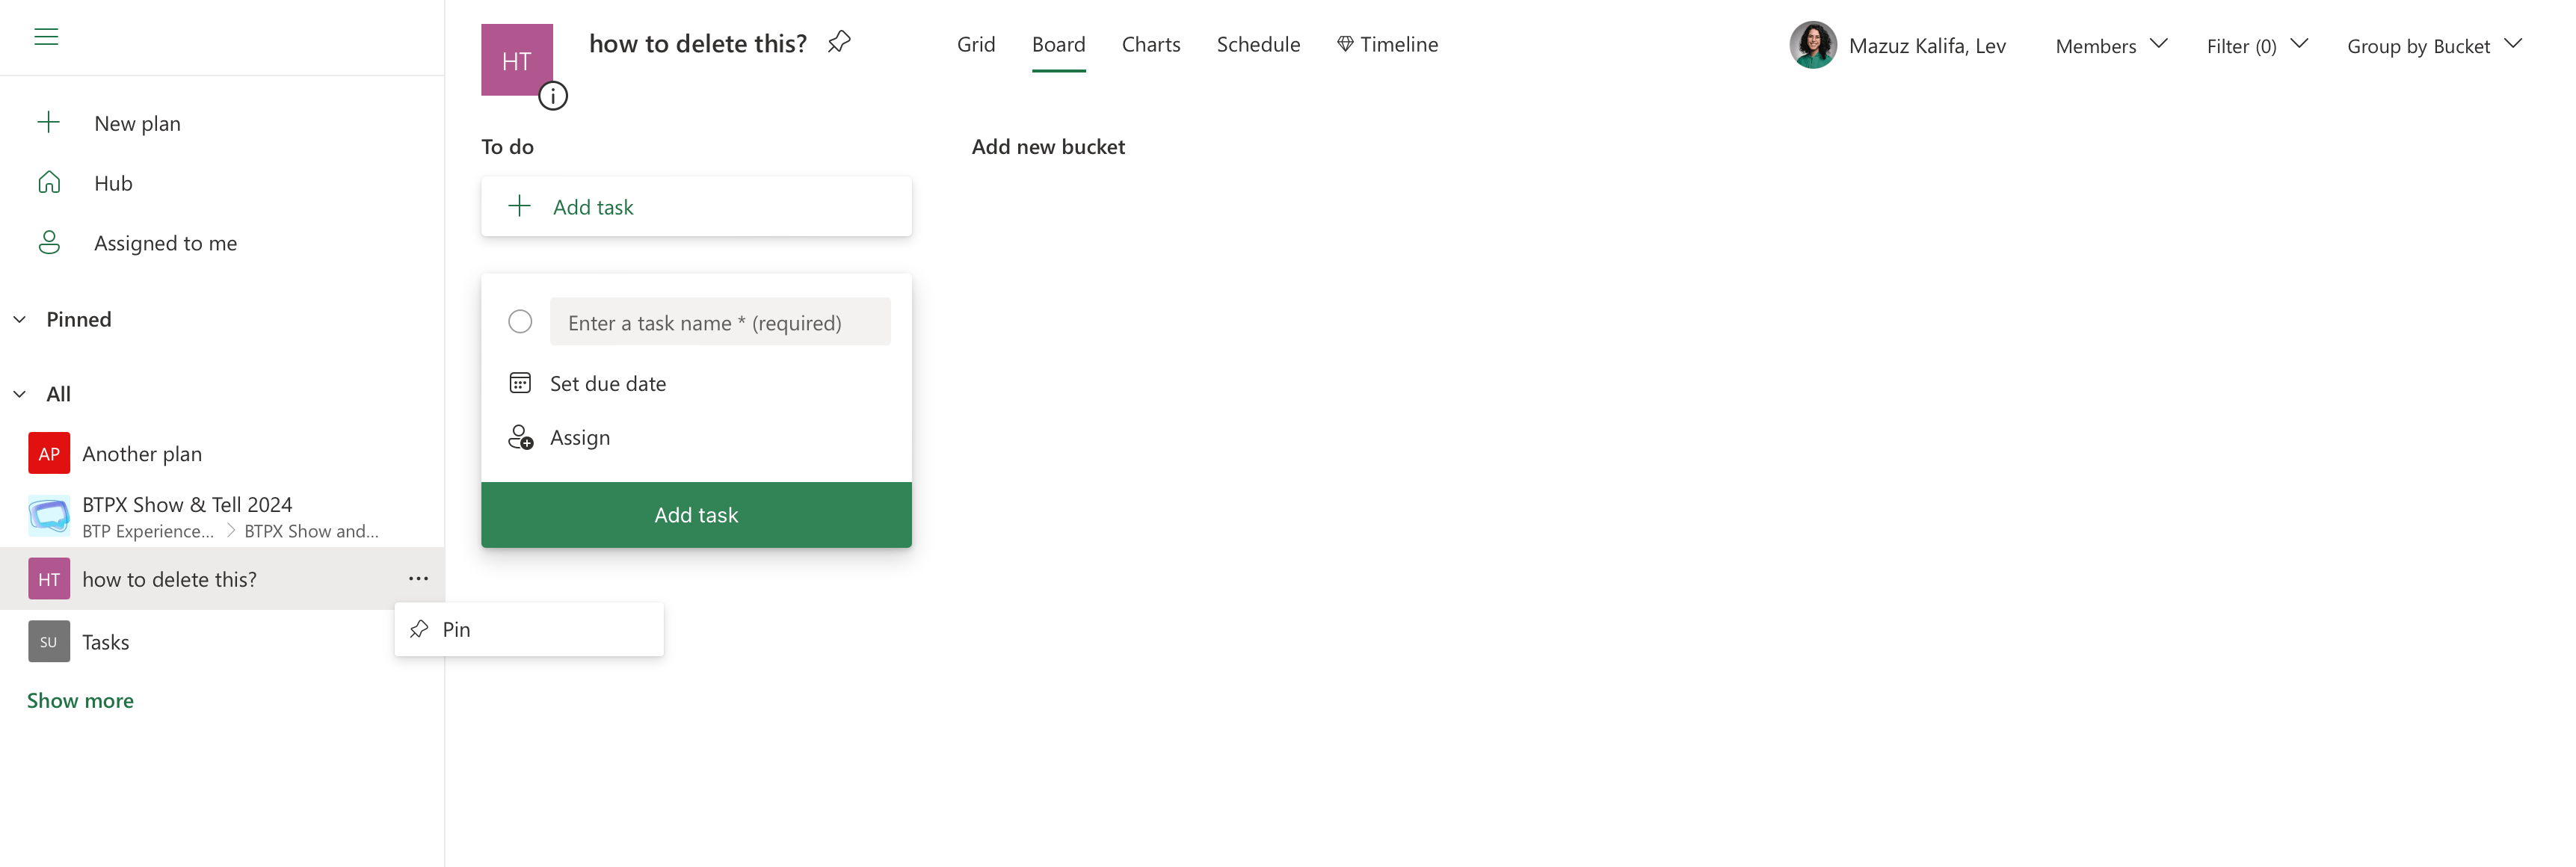Click the green Add task button
The width and height of the screenshot is (2576, 867).
(696, 515)
